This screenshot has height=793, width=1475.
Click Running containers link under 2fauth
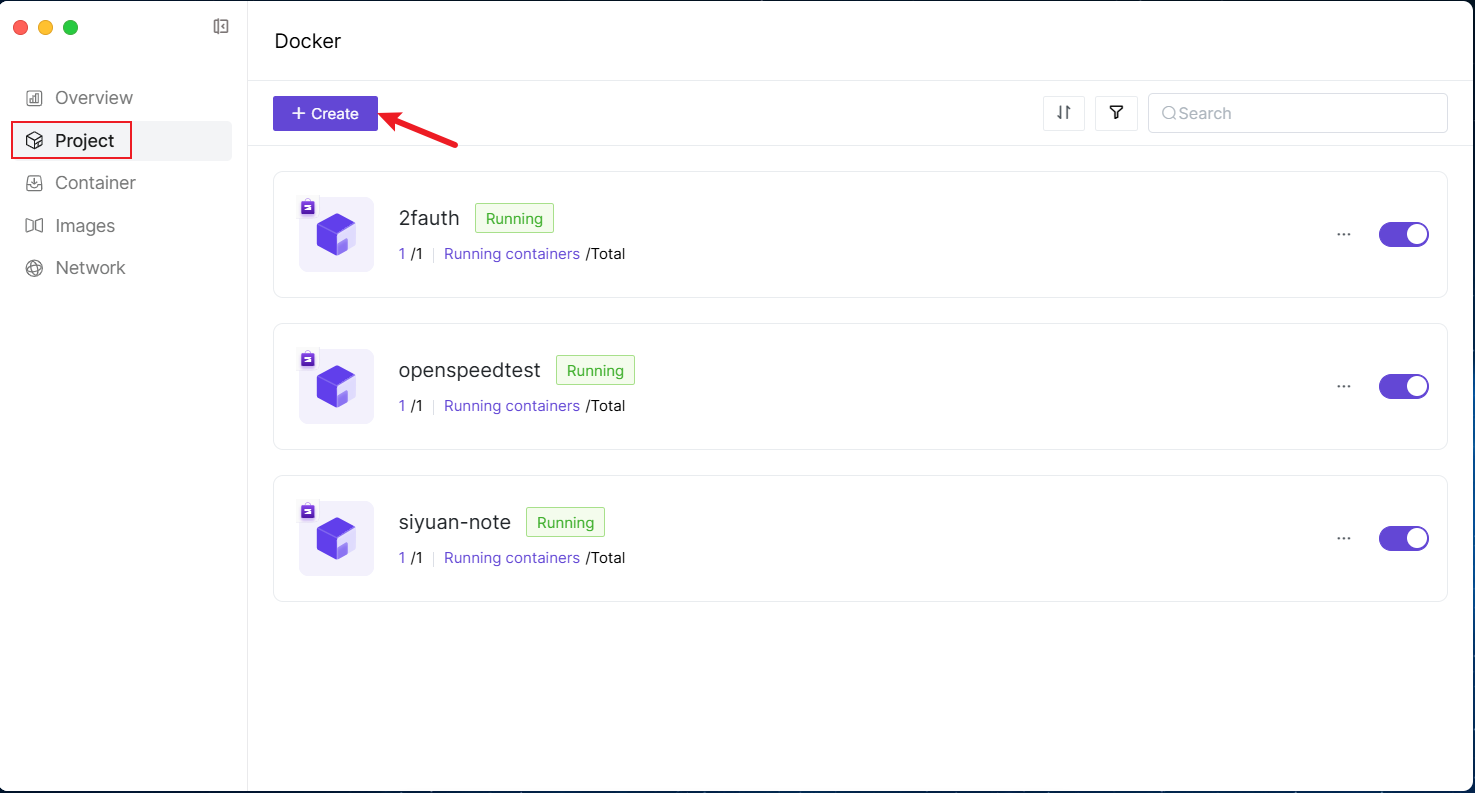[511, 254]
